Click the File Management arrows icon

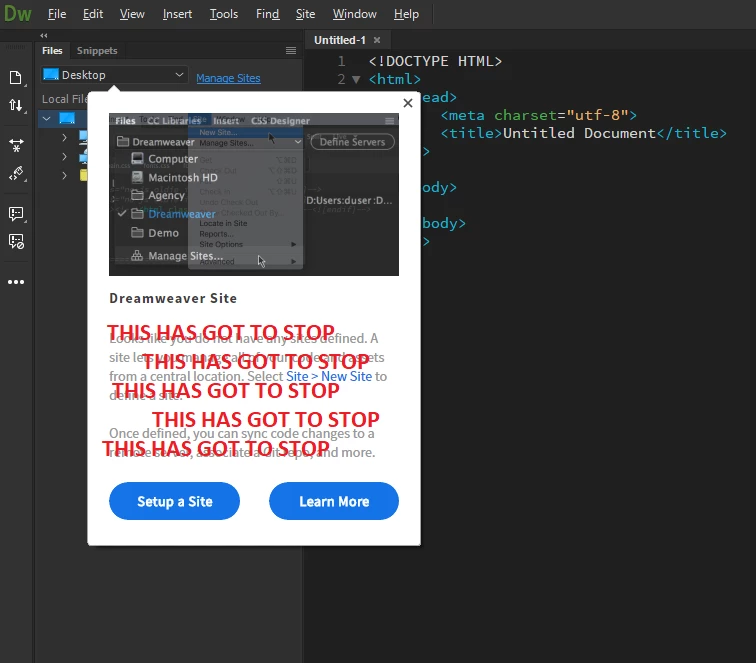click(x=16, y=105)
